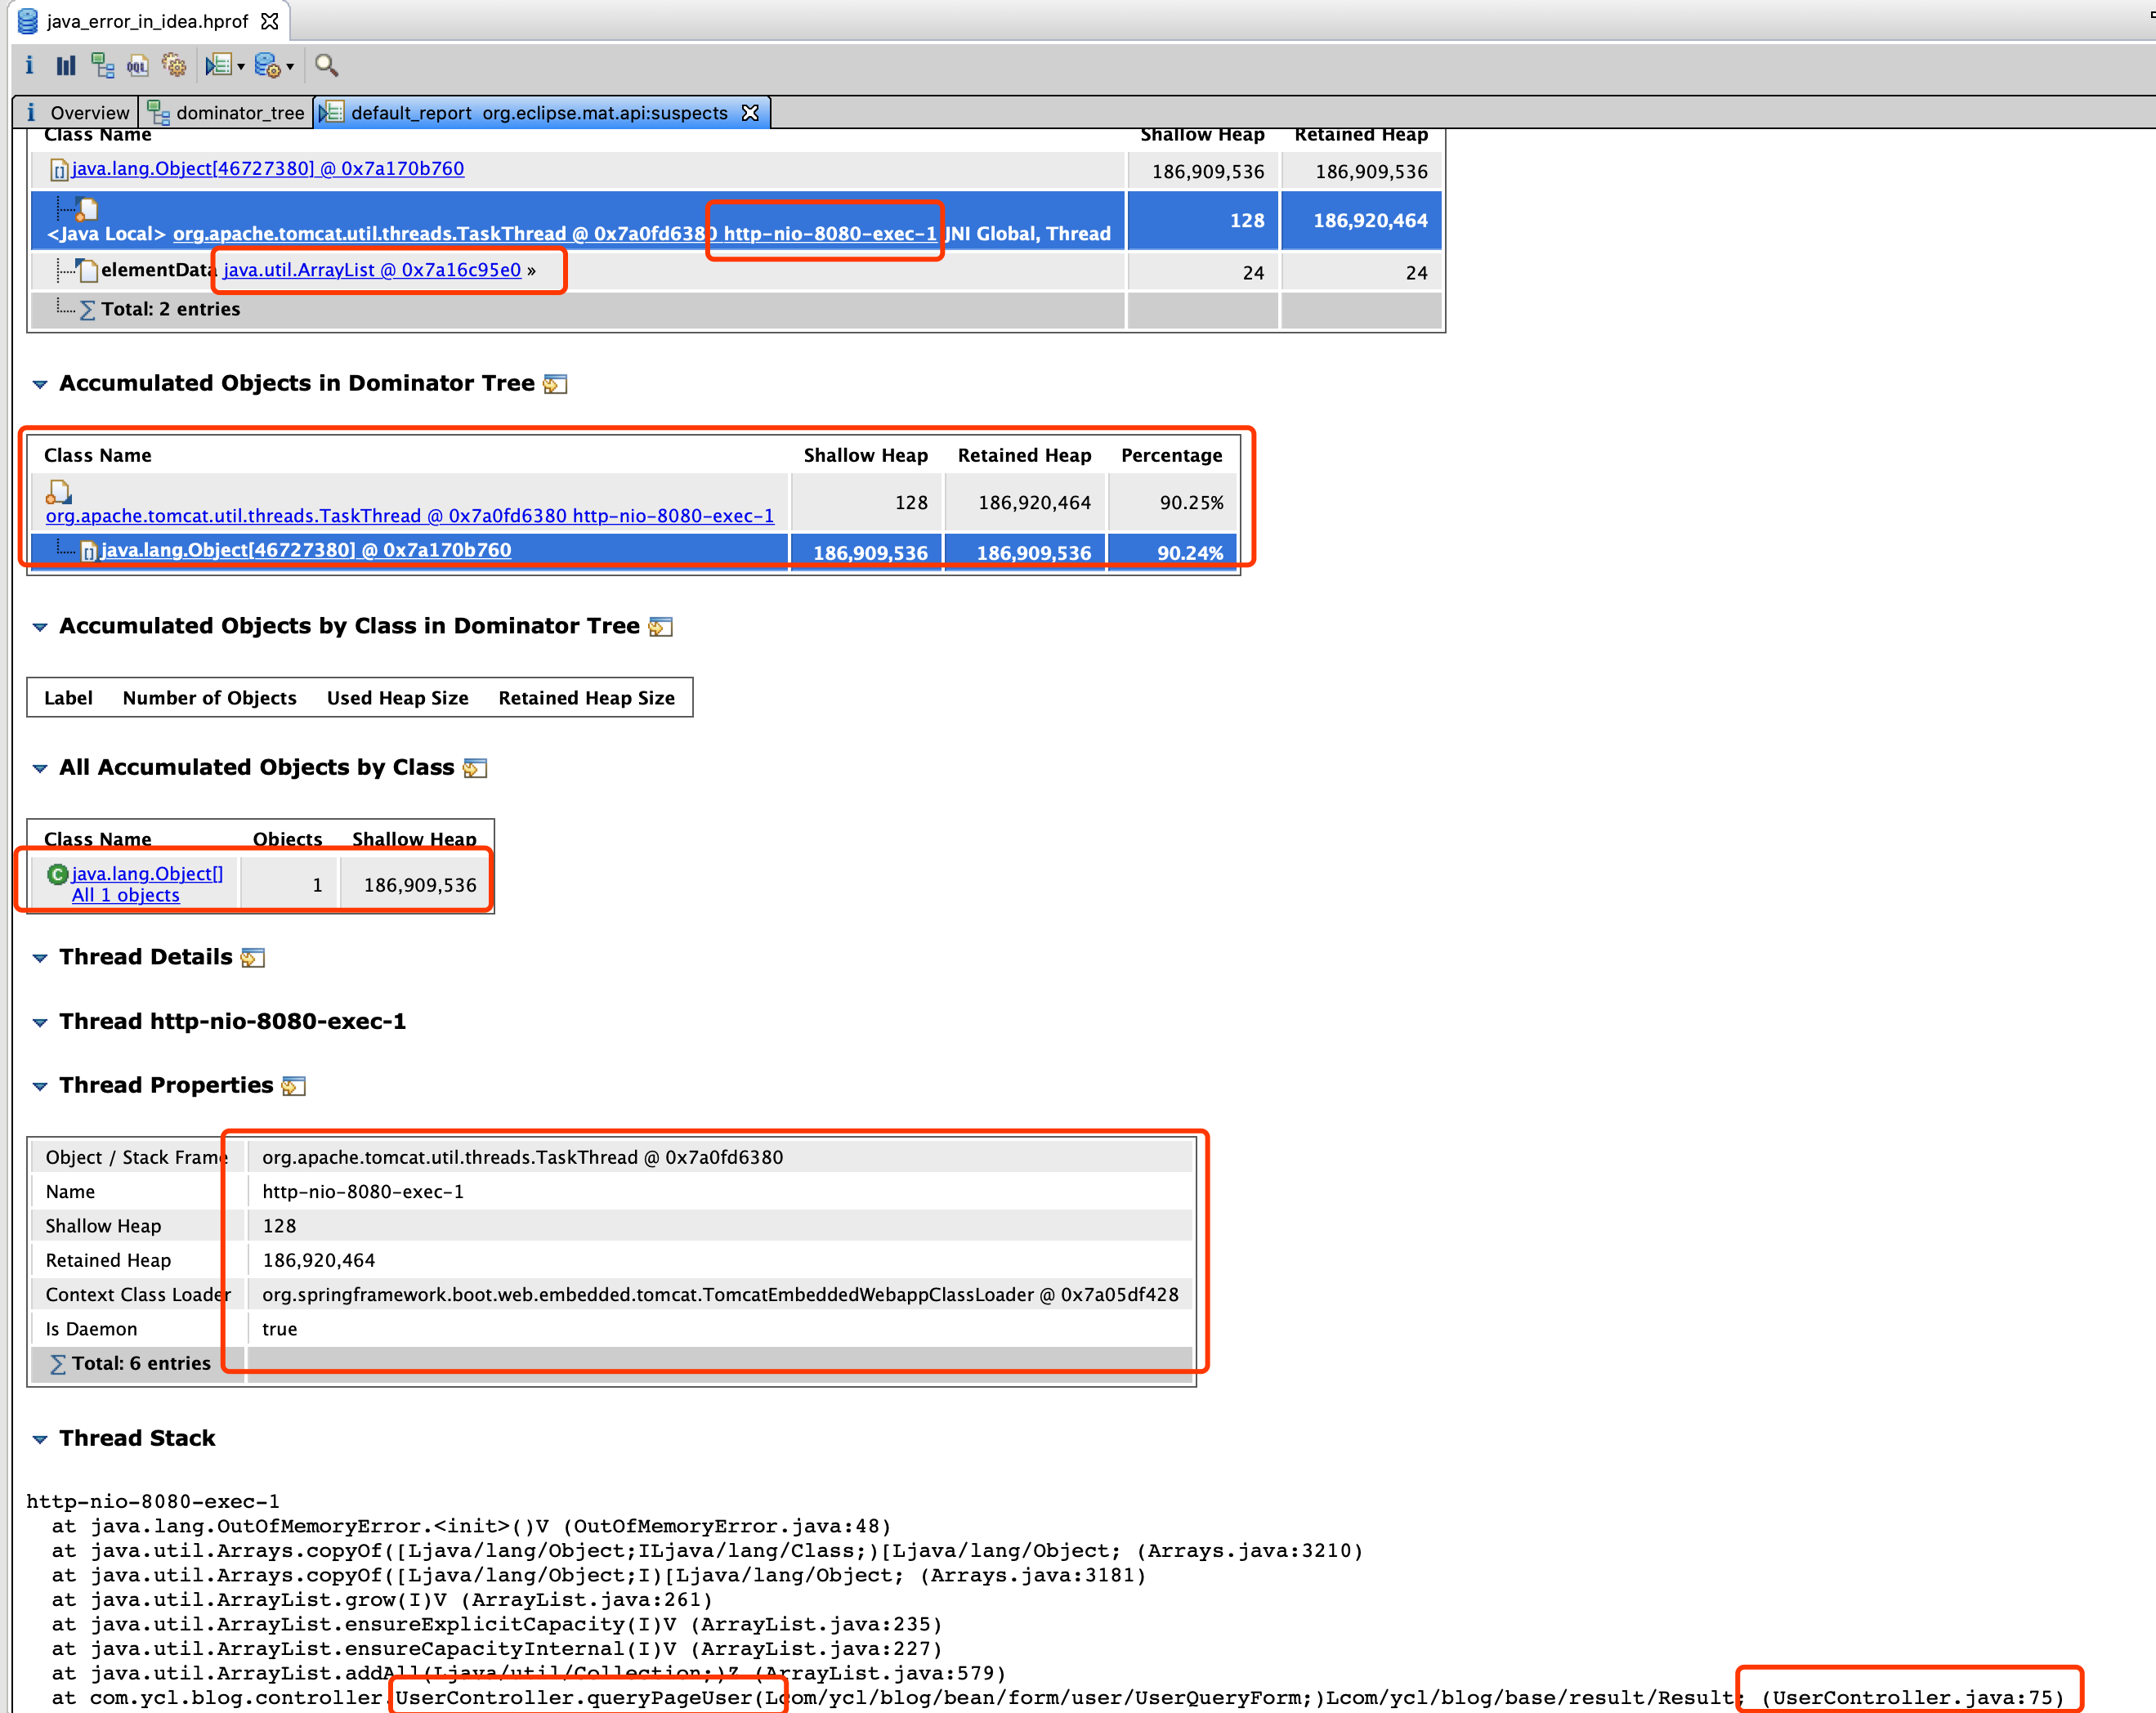Open the Reports dropdown arrow in toolbar

pos(241,67)
